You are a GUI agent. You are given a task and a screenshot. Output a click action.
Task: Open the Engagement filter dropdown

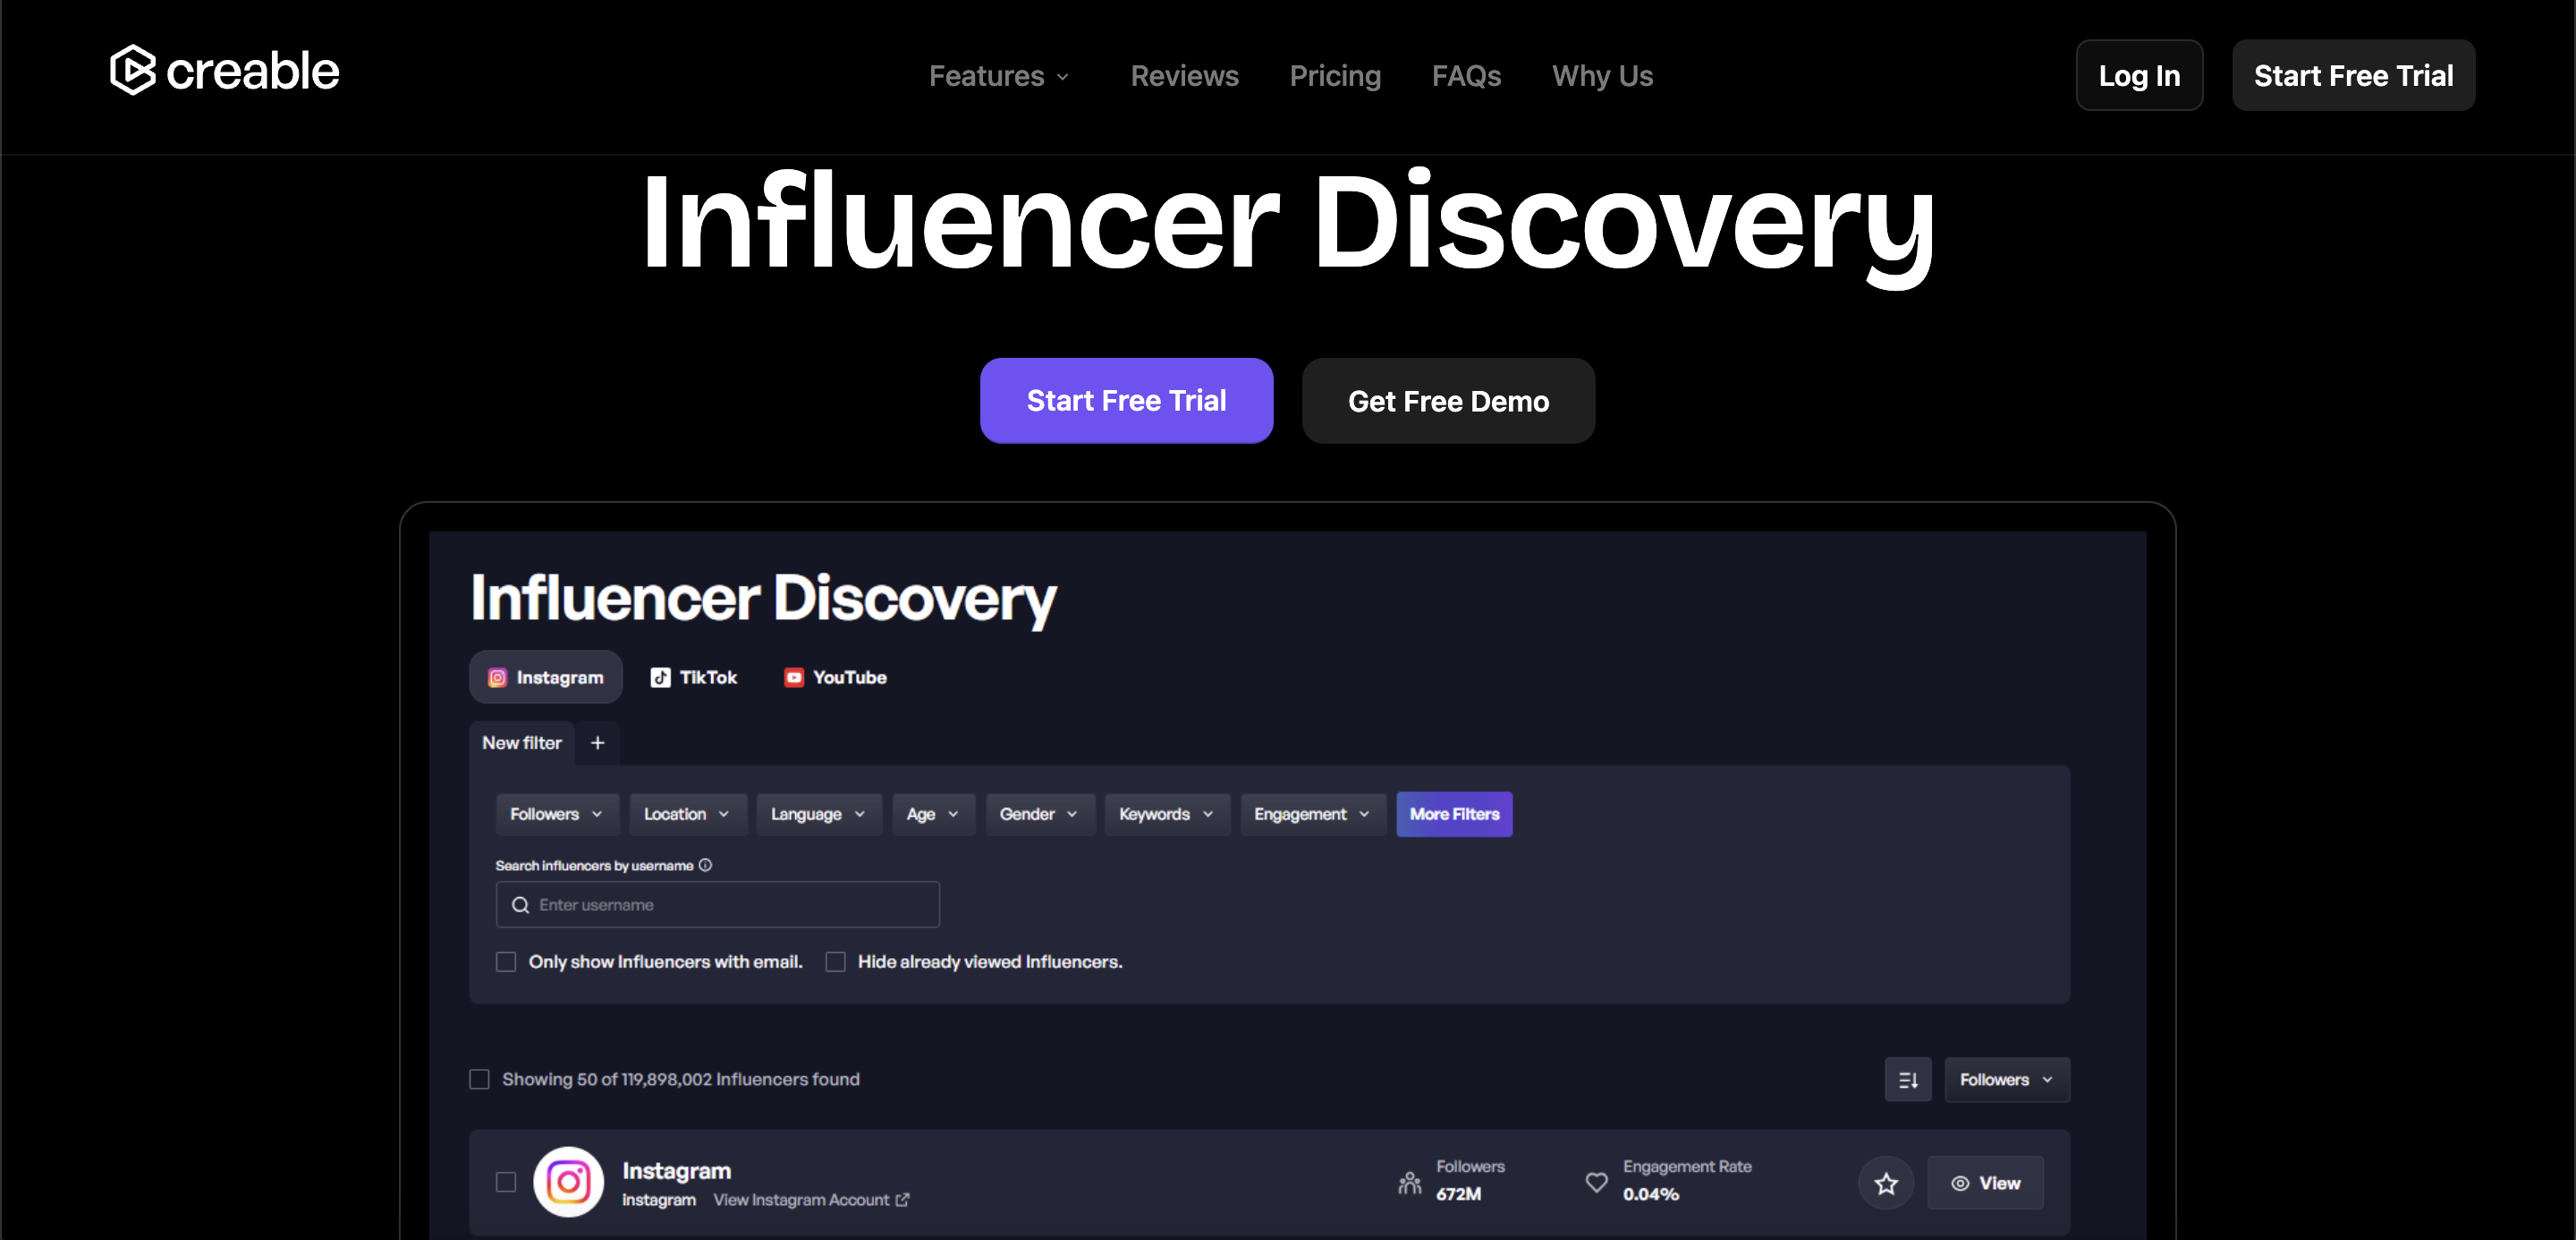click(x=1311, y=814)
